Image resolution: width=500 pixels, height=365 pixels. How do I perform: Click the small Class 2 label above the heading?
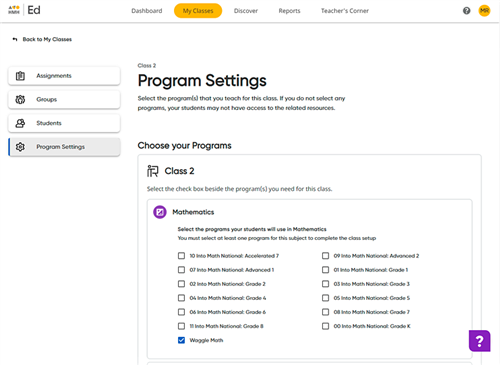[x=147, y=65]
